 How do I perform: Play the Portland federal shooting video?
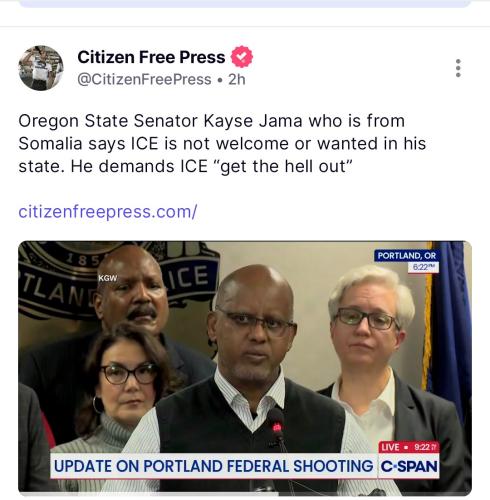coord(245,367)
